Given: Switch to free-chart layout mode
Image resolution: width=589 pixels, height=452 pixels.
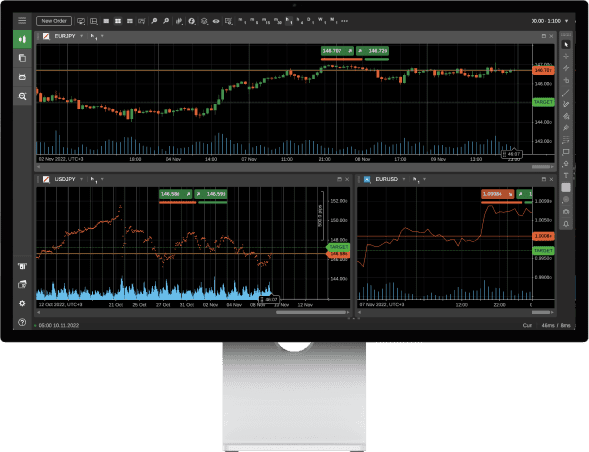Looking at the screenshot, I should point(130,21).
